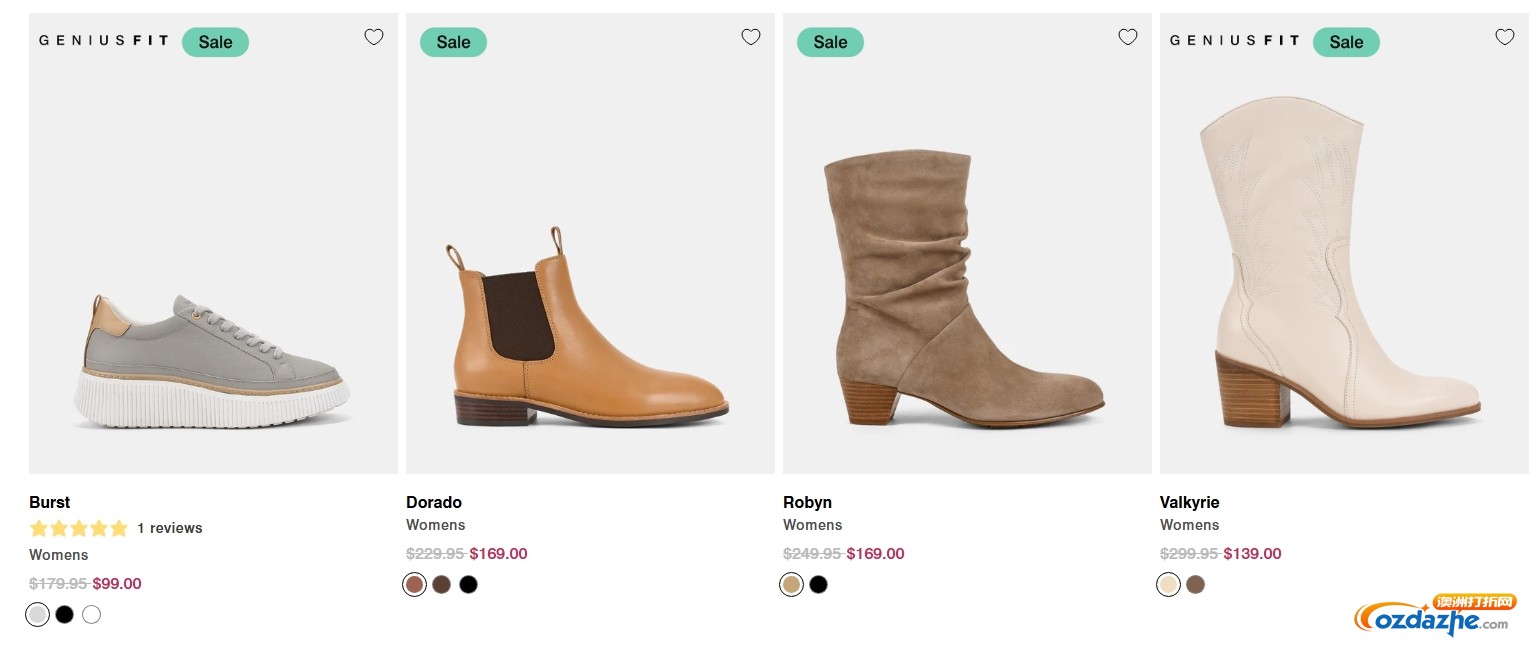Save Valkyrie boot using heart icon

click(x=1504, y=37)
